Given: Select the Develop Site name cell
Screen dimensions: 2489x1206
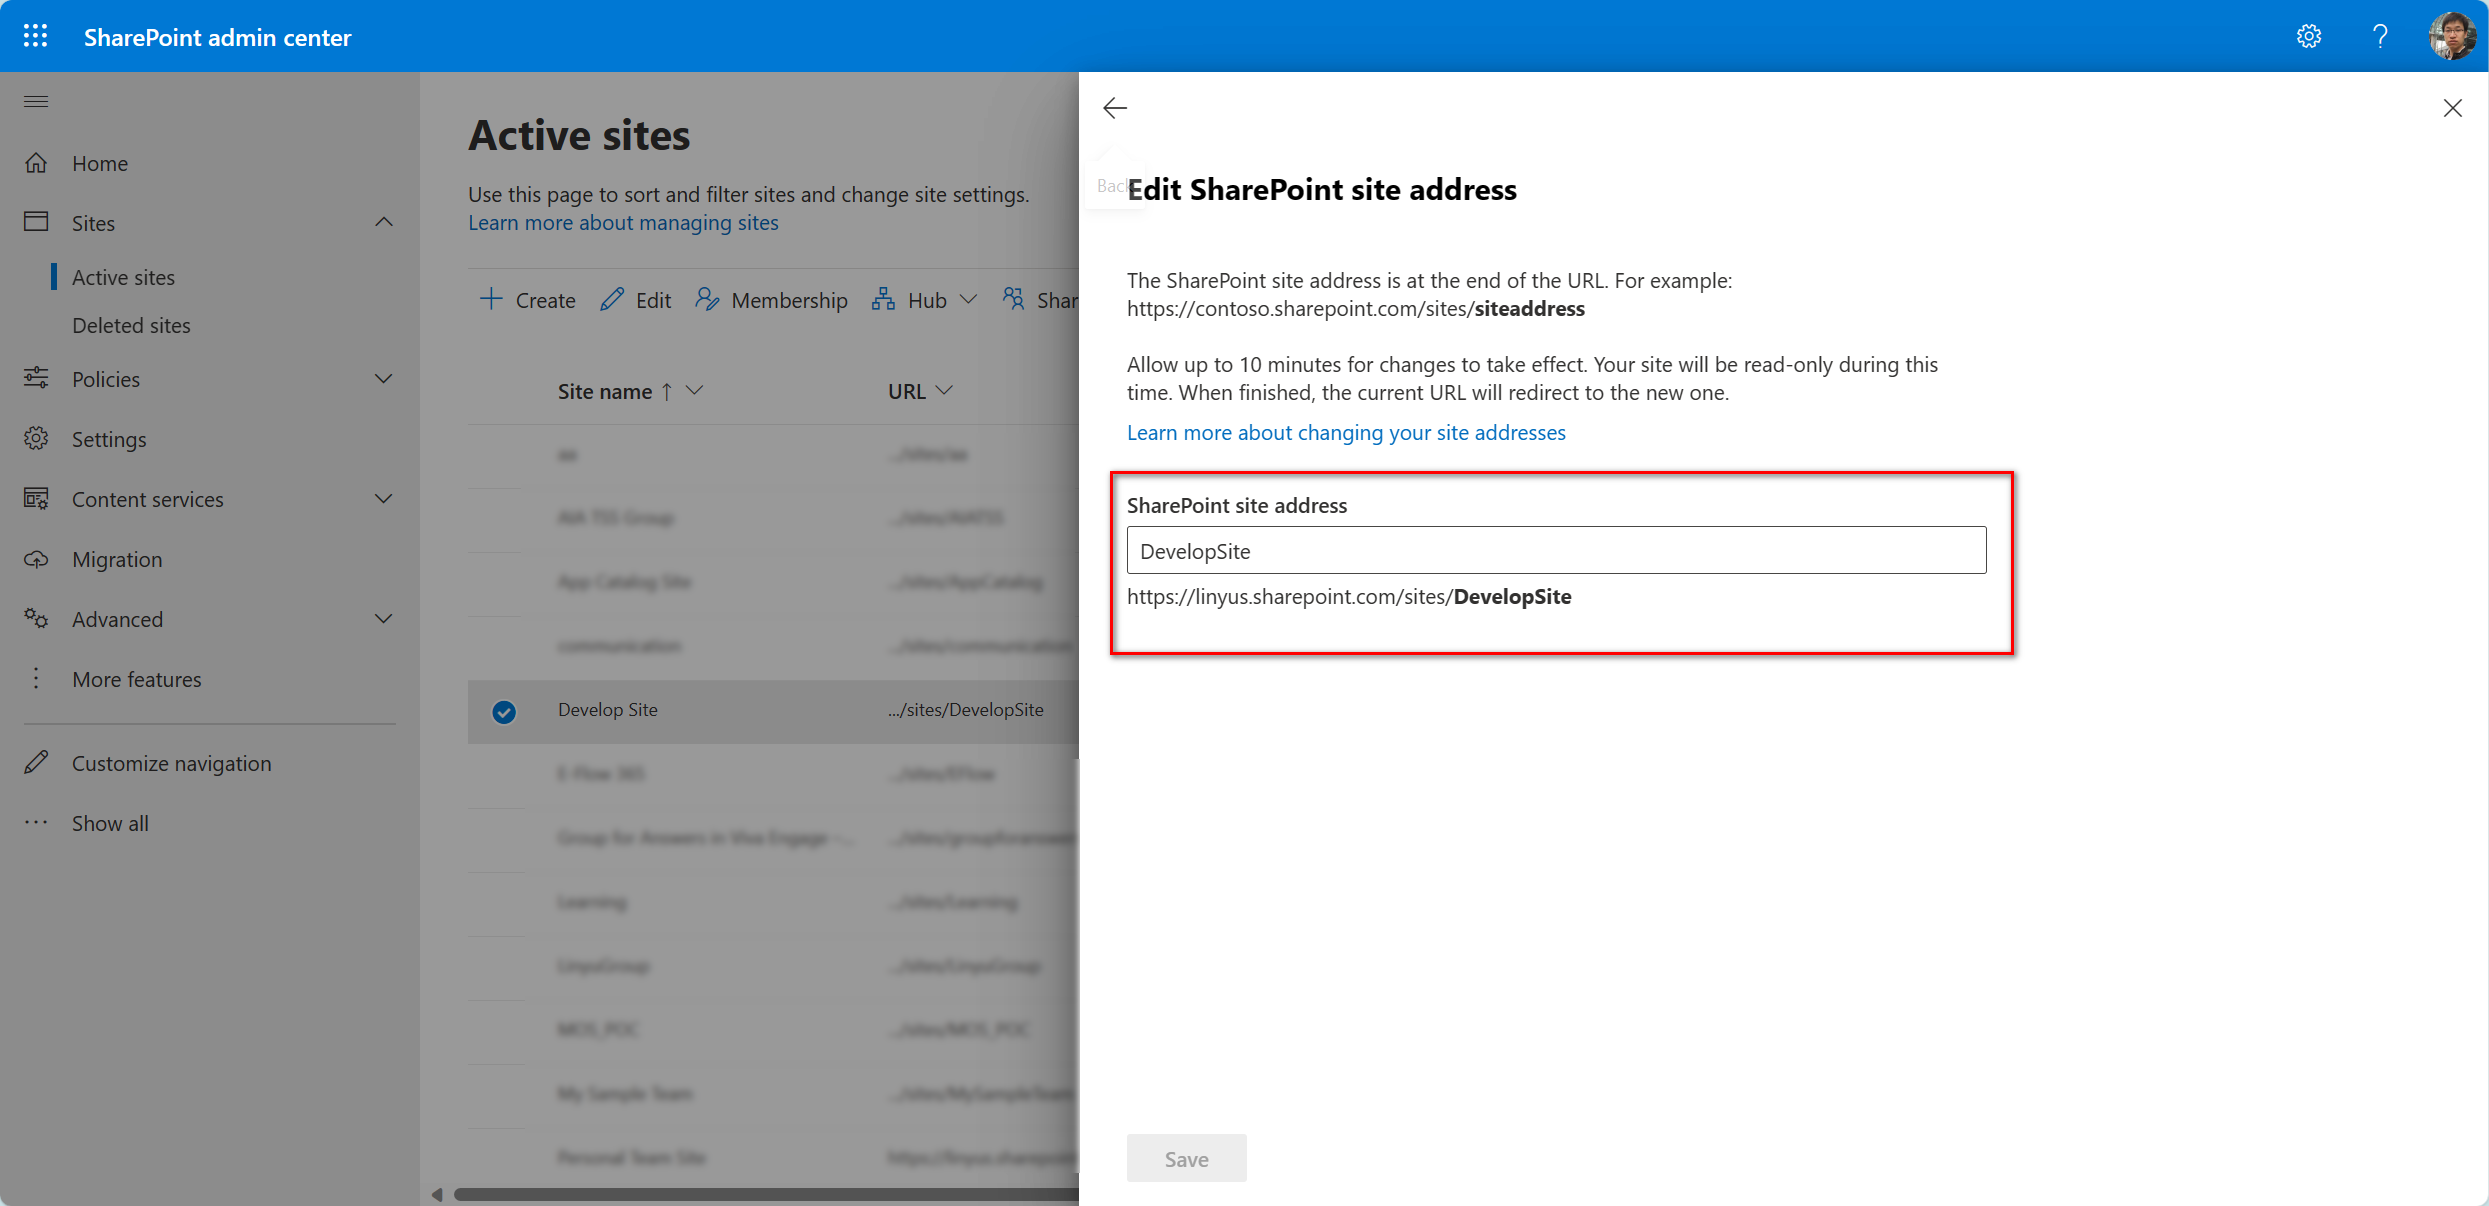Looking at the screenshot, I should point(608,710).
